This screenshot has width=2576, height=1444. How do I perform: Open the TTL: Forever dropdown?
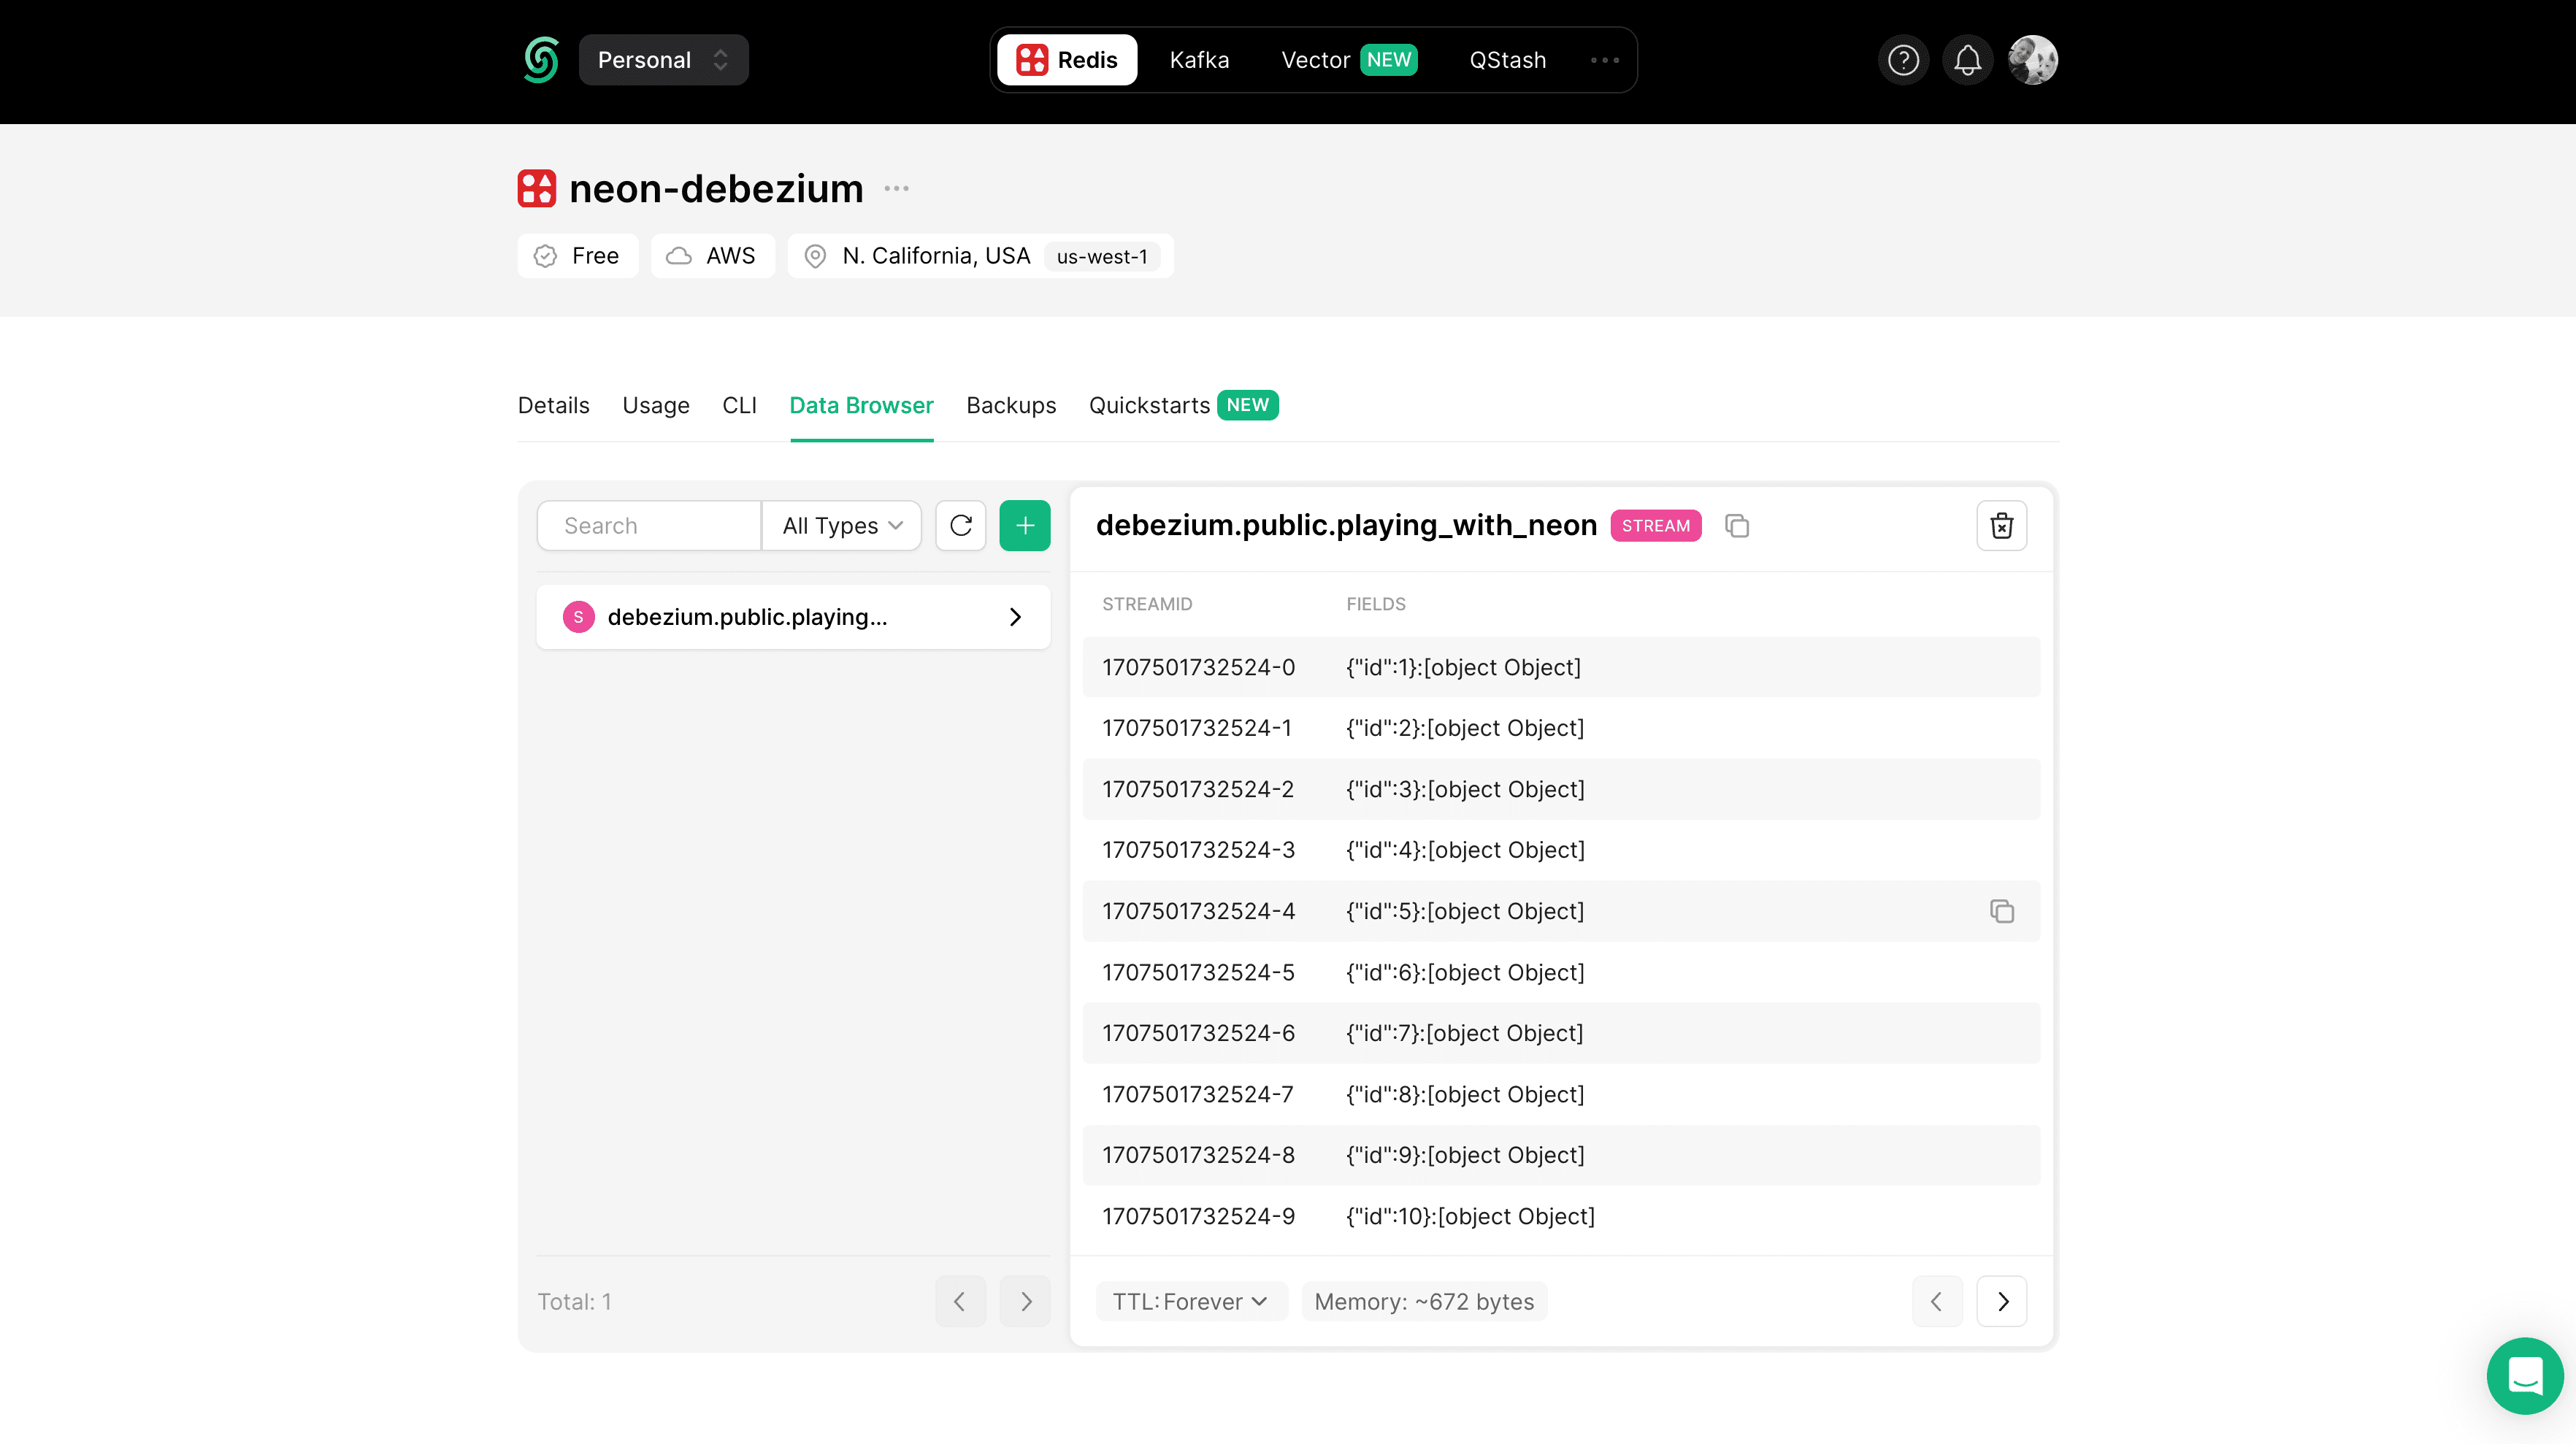1190,1301
